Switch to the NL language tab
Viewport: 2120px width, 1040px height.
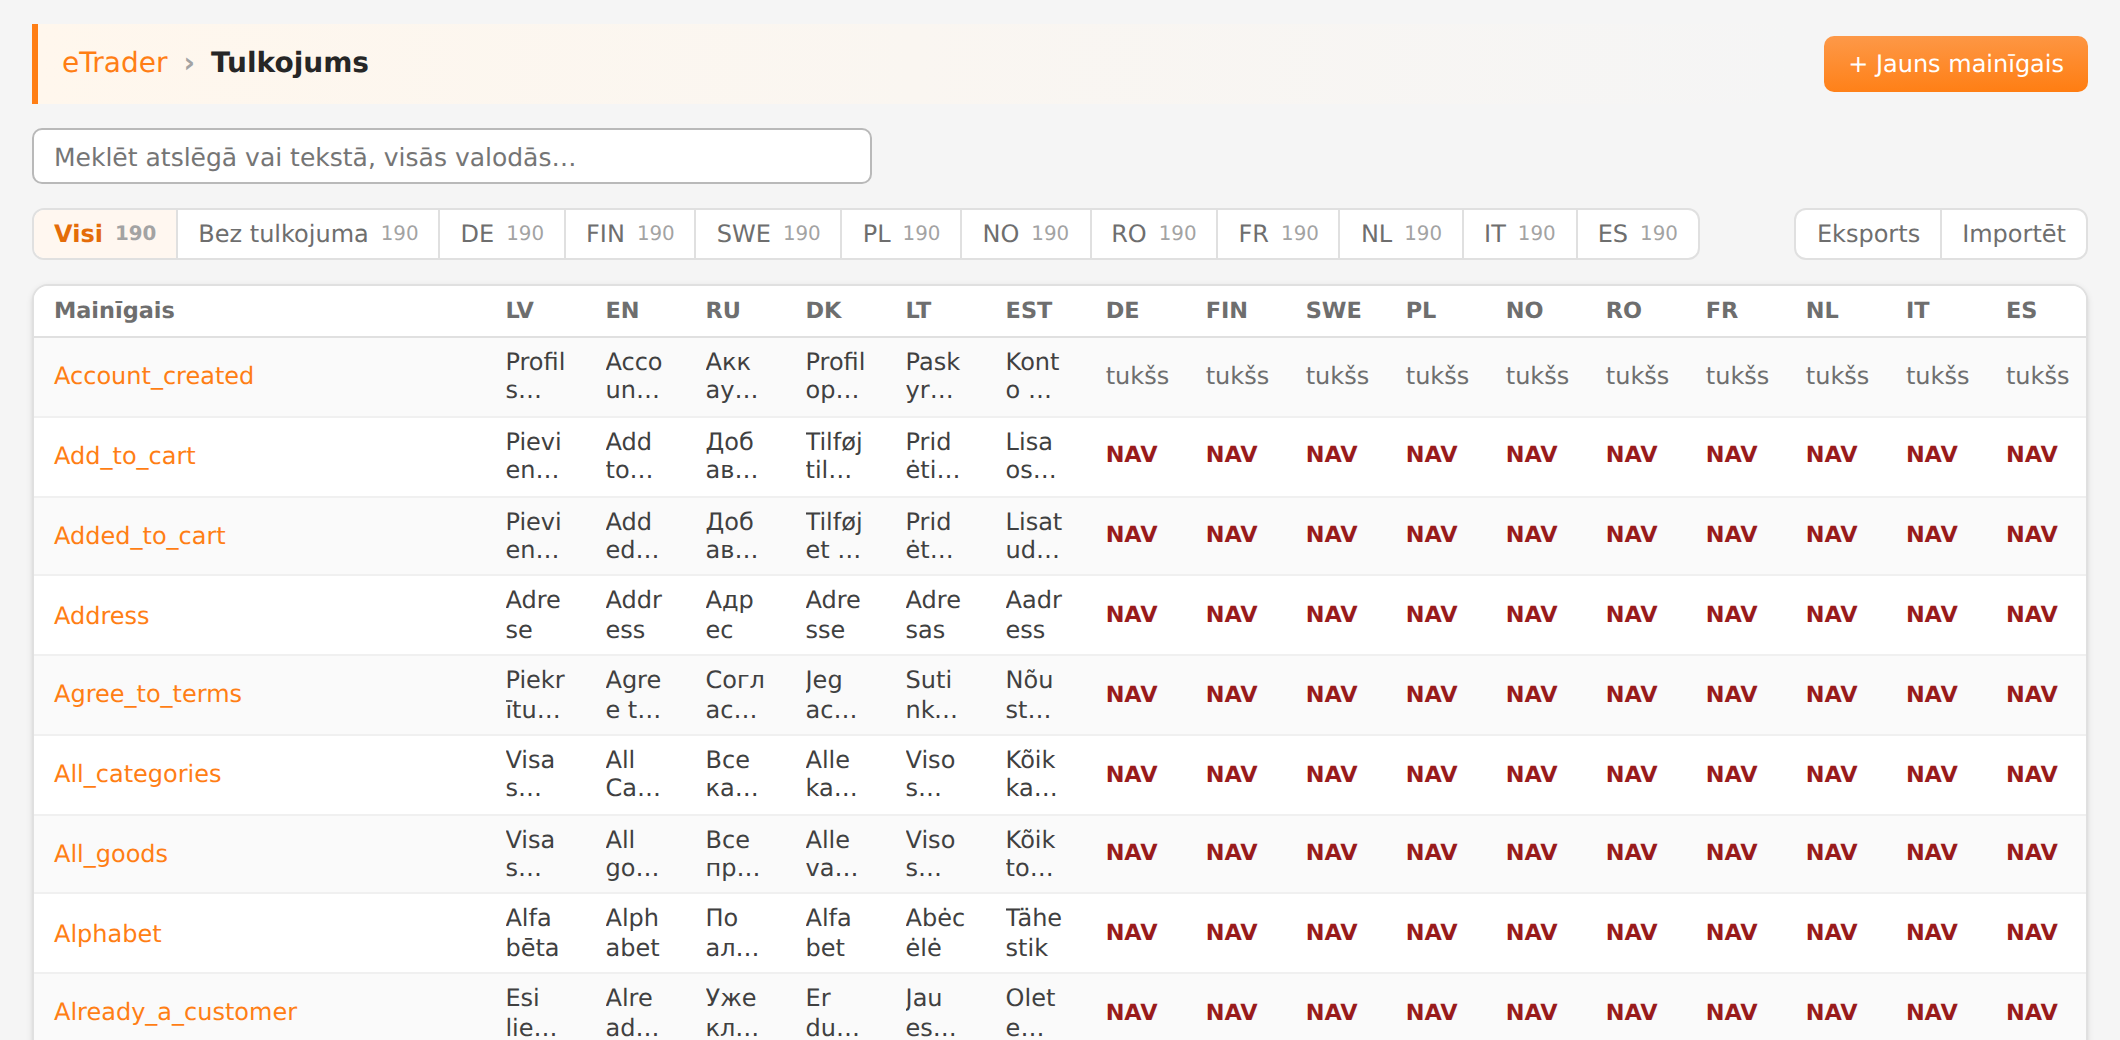[x=1401, y=234]
